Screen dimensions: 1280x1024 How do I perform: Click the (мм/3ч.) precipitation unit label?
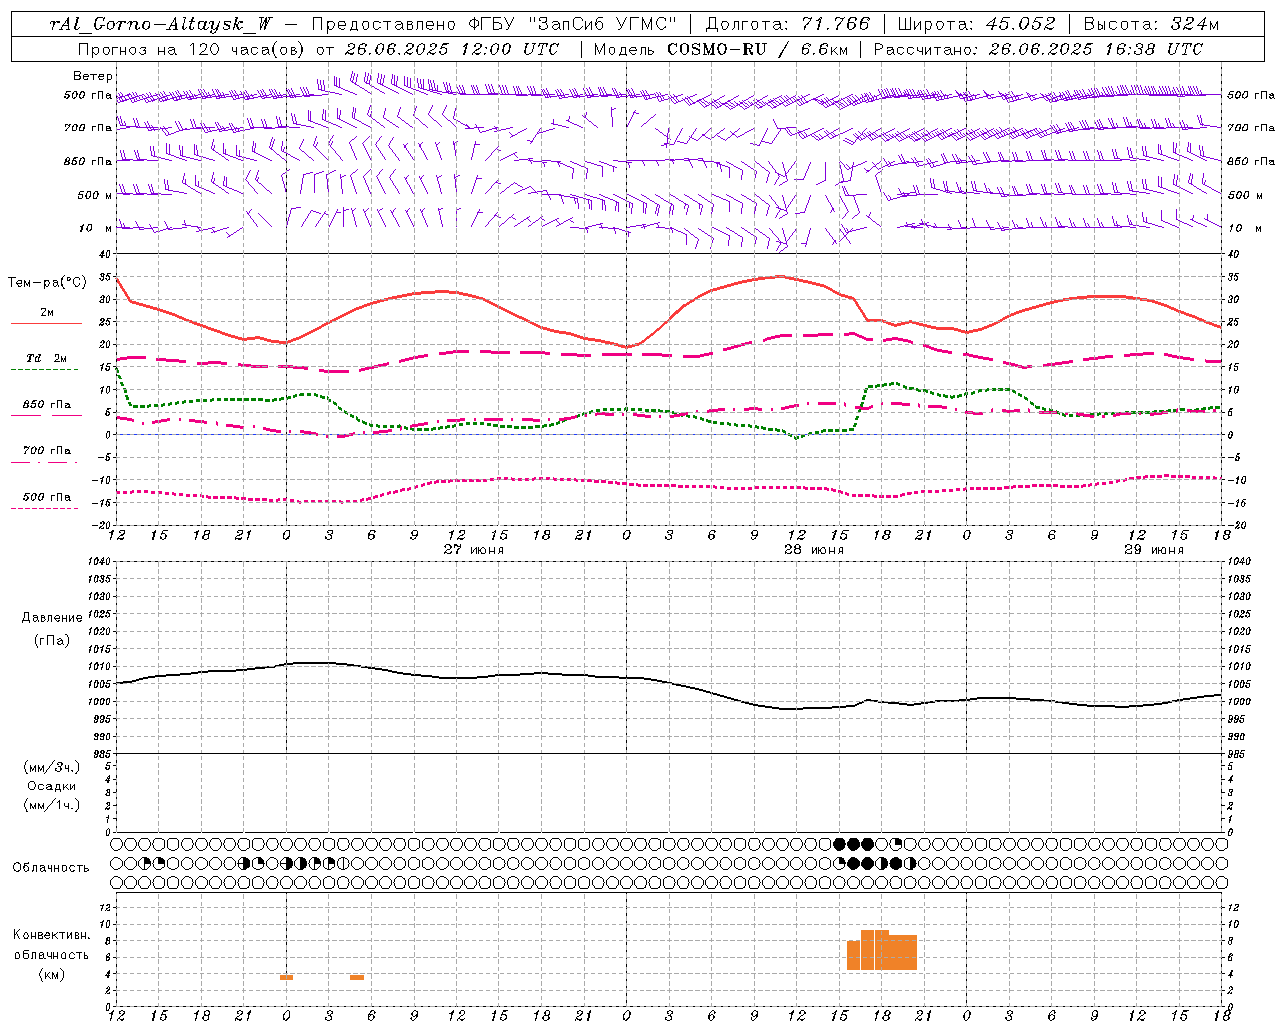[x=51, y=767]
